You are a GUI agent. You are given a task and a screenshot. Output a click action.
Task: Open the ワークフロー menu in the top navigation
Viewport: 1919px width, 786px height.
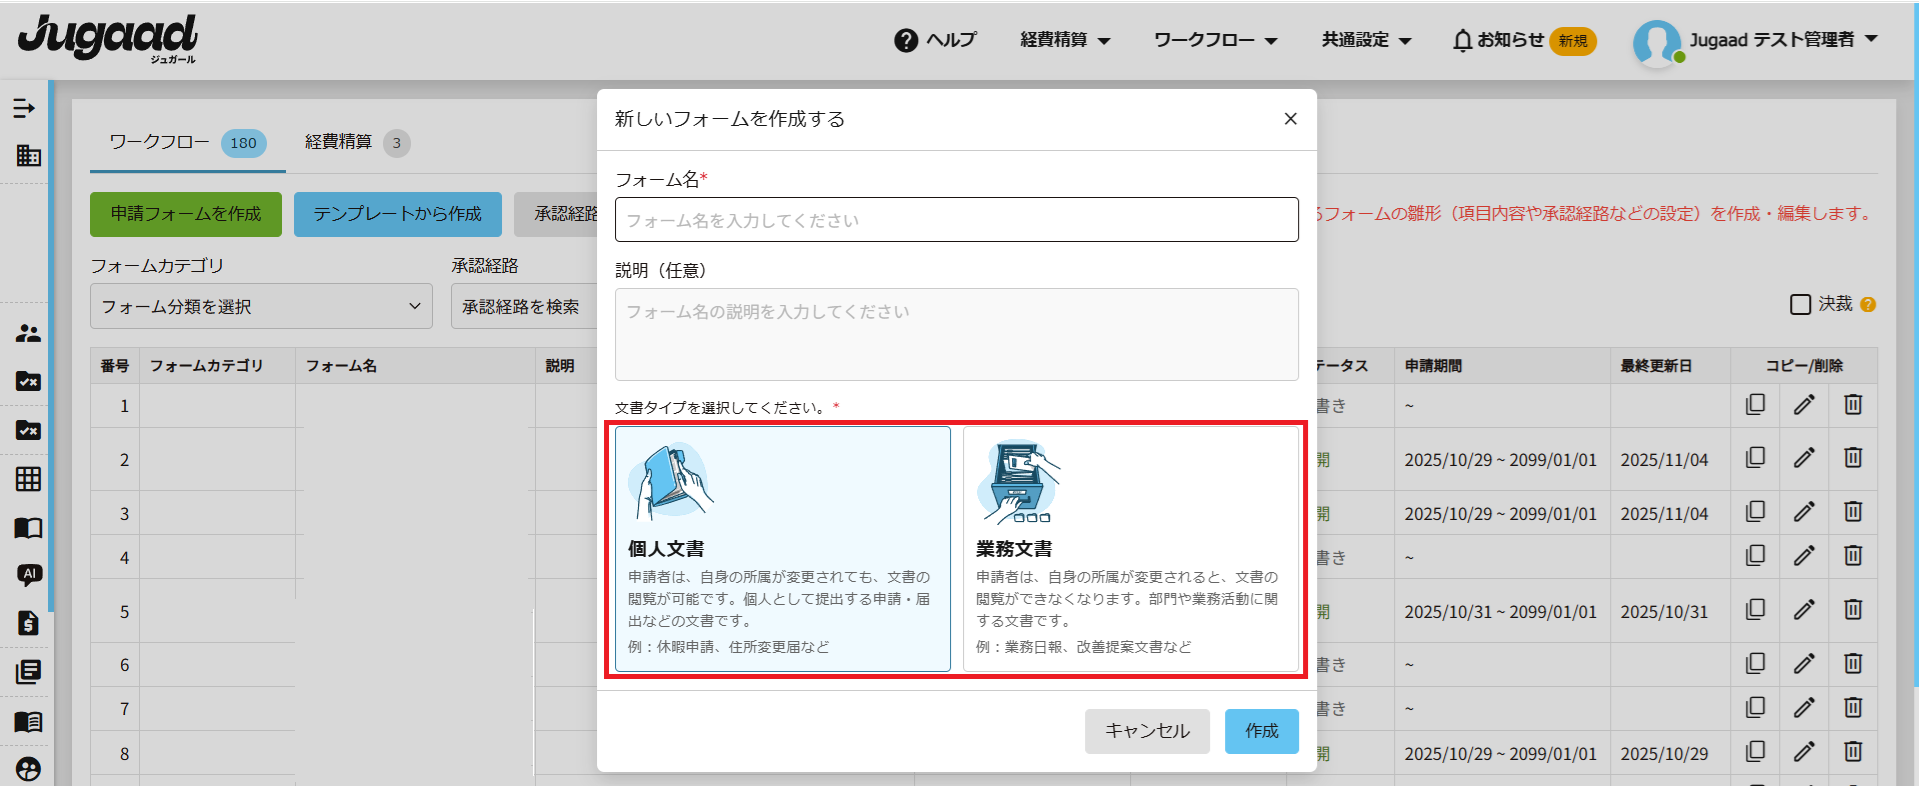coord(1215,40)
